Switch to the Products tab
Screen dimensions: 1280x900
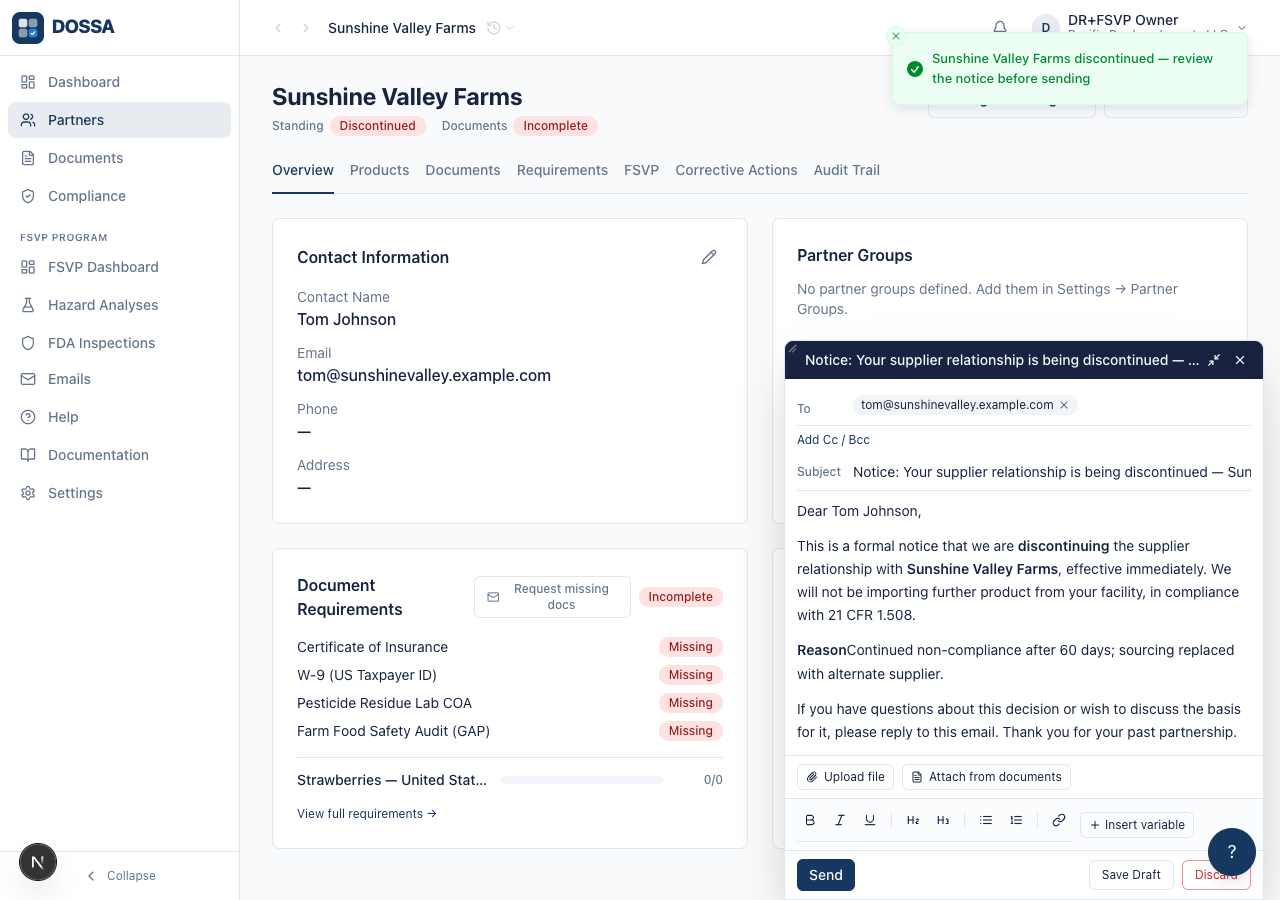point(379,170)
